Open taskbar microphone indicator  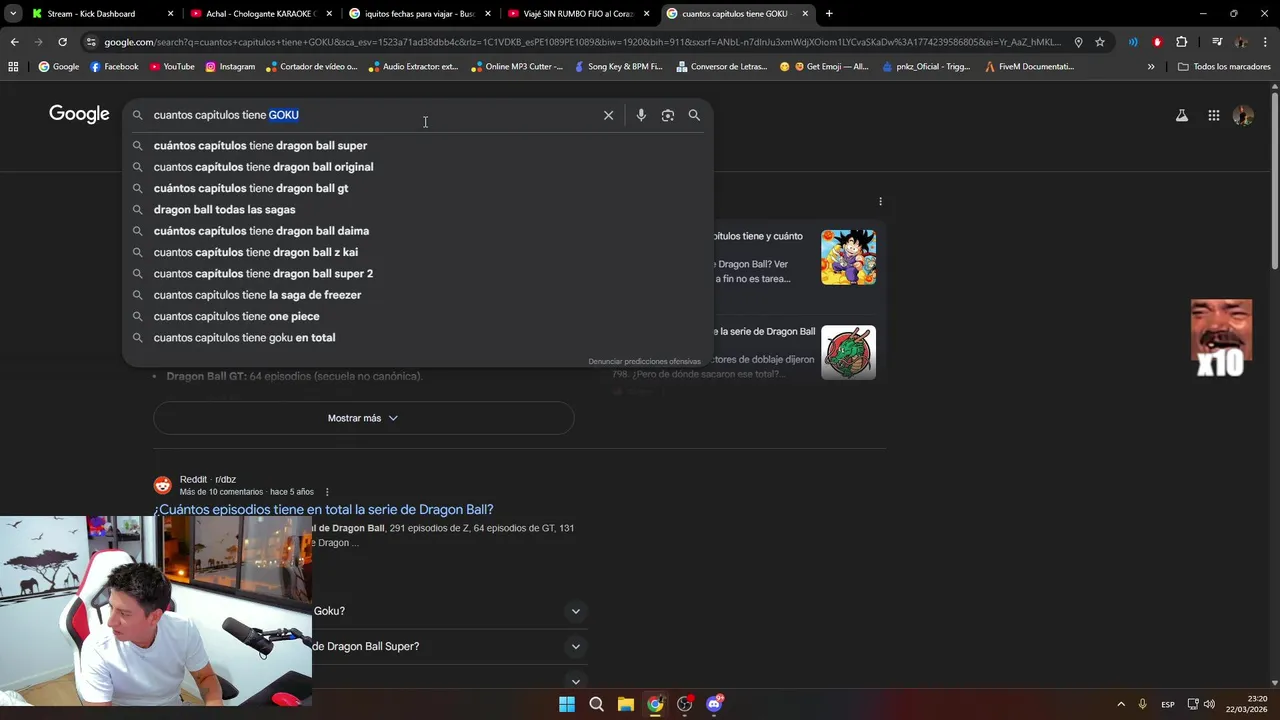(1142, 704)
